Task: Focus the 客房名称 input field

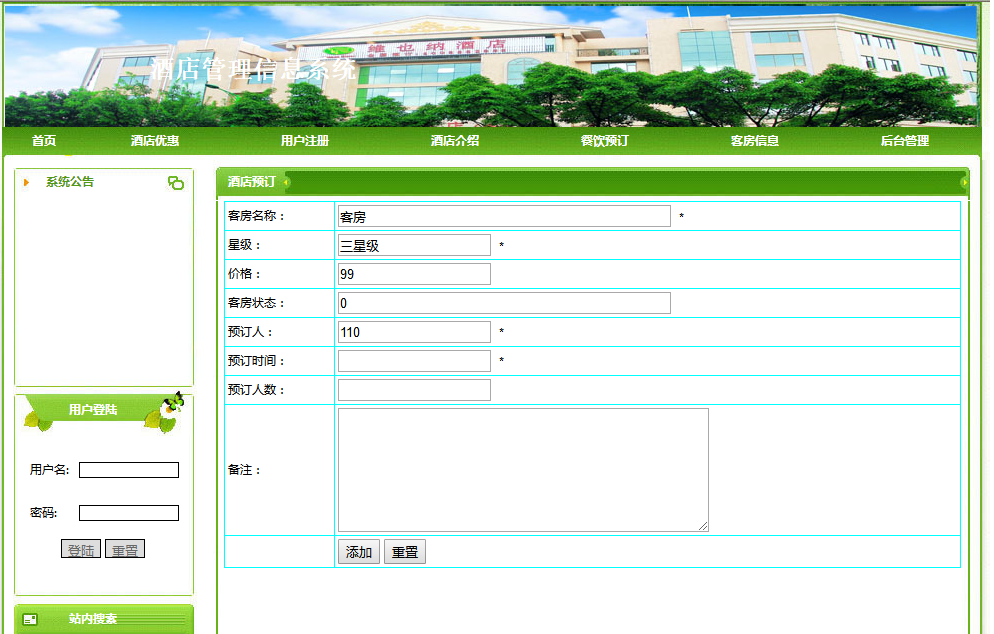Action: click(x=504, y=216)
